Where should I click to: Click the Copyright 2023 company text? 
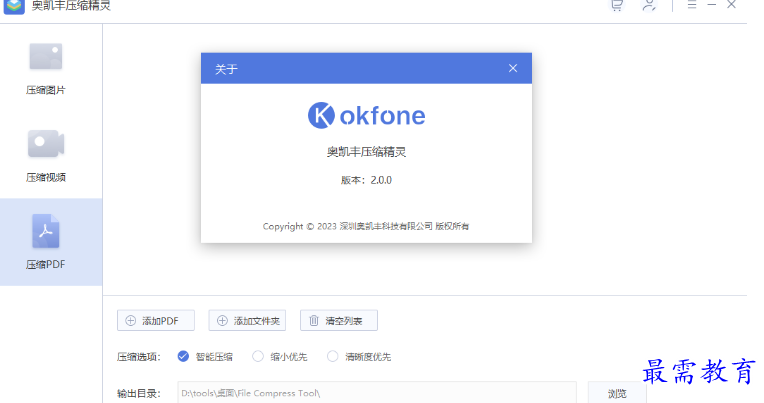click(366, 226)
